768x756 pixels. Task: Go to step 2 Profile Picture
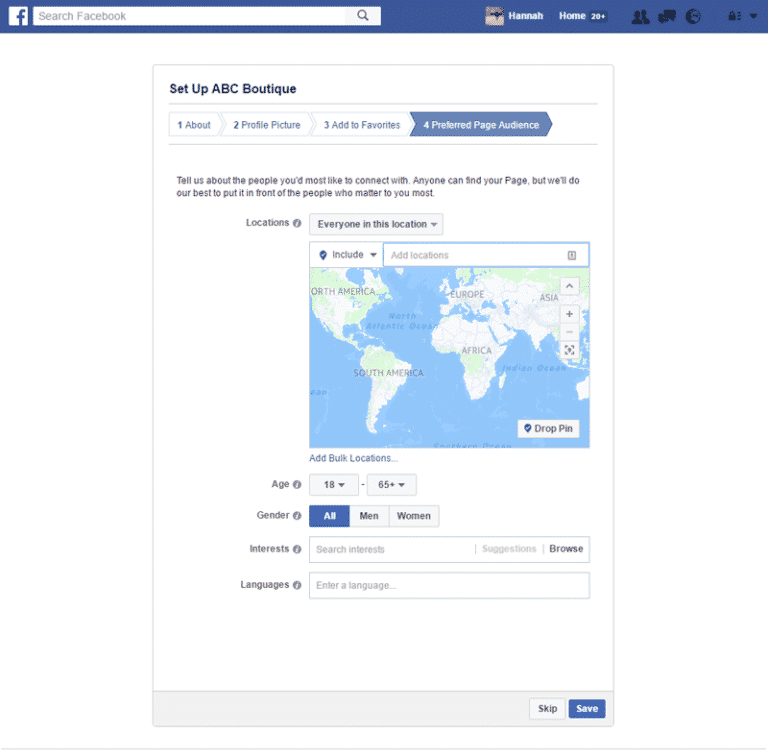click(x=266, y=125)
